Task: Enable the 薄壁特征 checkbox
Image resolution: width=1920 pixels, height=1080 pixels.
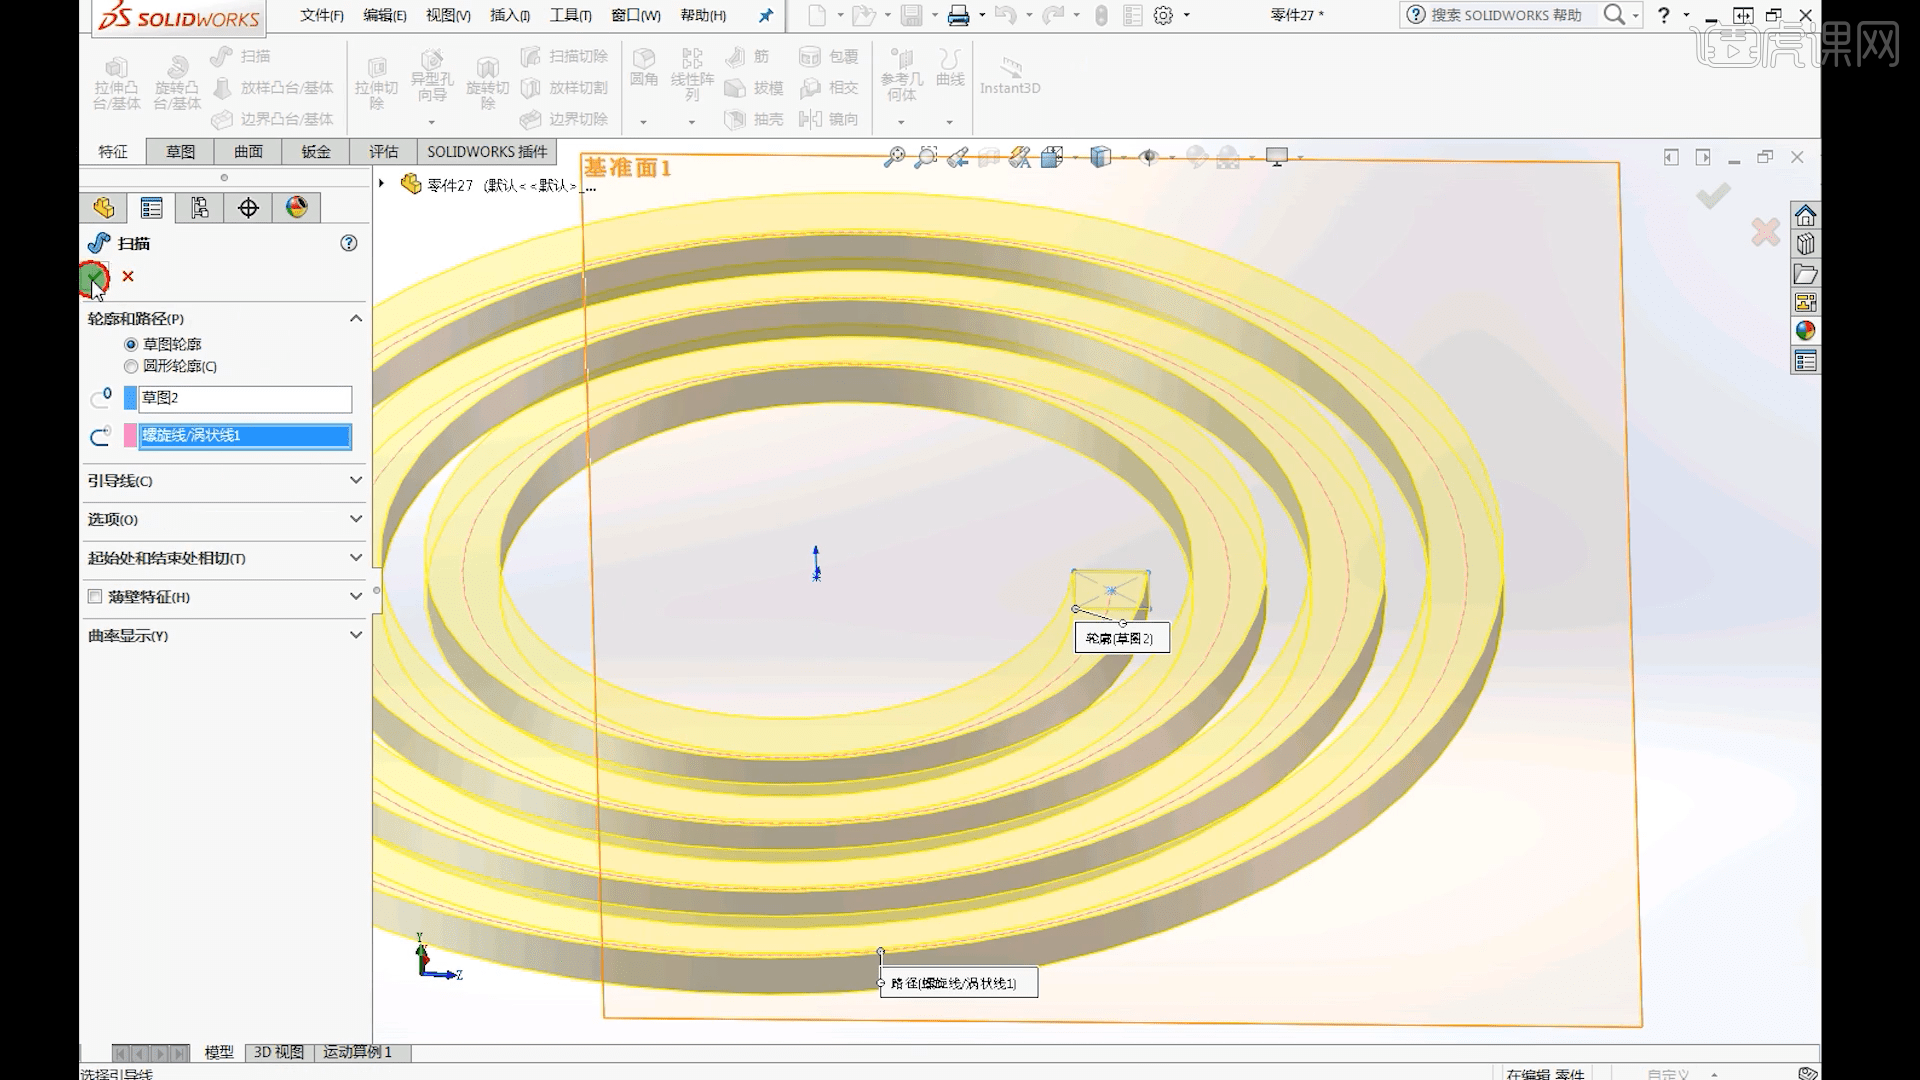Action: (x=95, y=596)
